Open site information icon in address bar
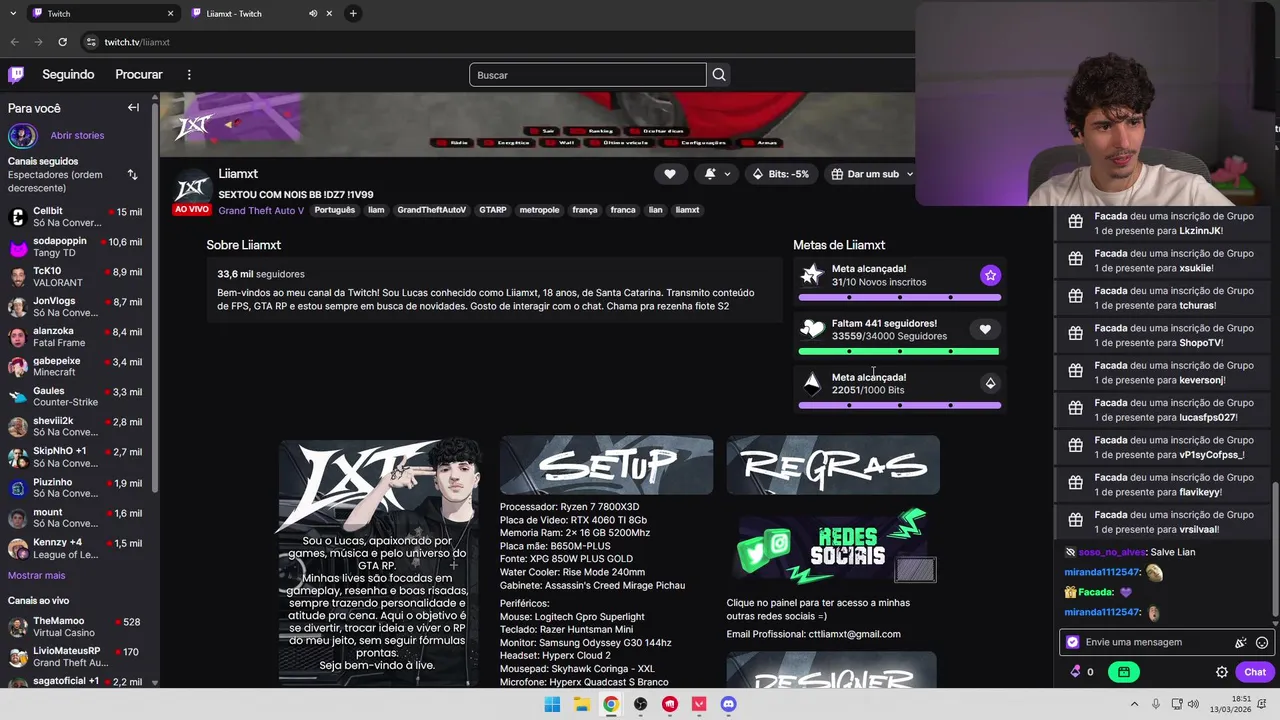Screen dimensions: 1280x720 91,42
